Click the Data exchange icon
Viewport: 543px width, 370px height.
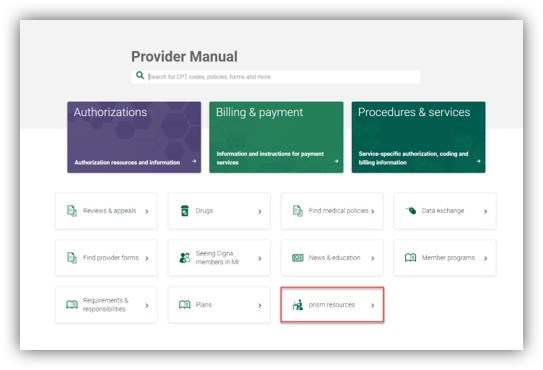point(411,210)
